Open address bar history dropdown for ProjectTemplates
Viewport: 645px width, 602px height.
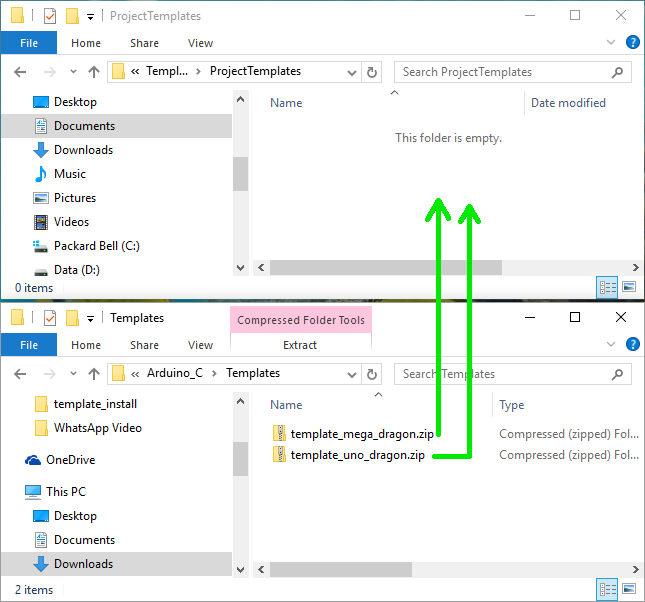click(351, 72)
